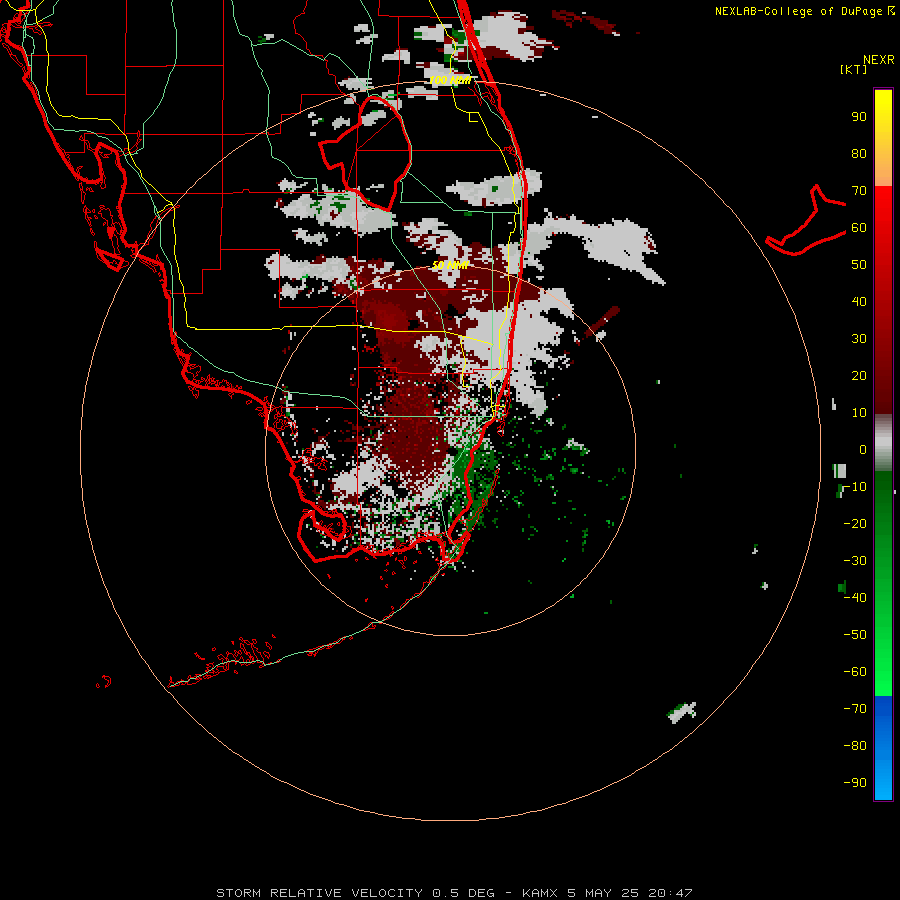Click the [KT] units label
The height and width of the screenshot is (900, 900).
coord(854,69)
